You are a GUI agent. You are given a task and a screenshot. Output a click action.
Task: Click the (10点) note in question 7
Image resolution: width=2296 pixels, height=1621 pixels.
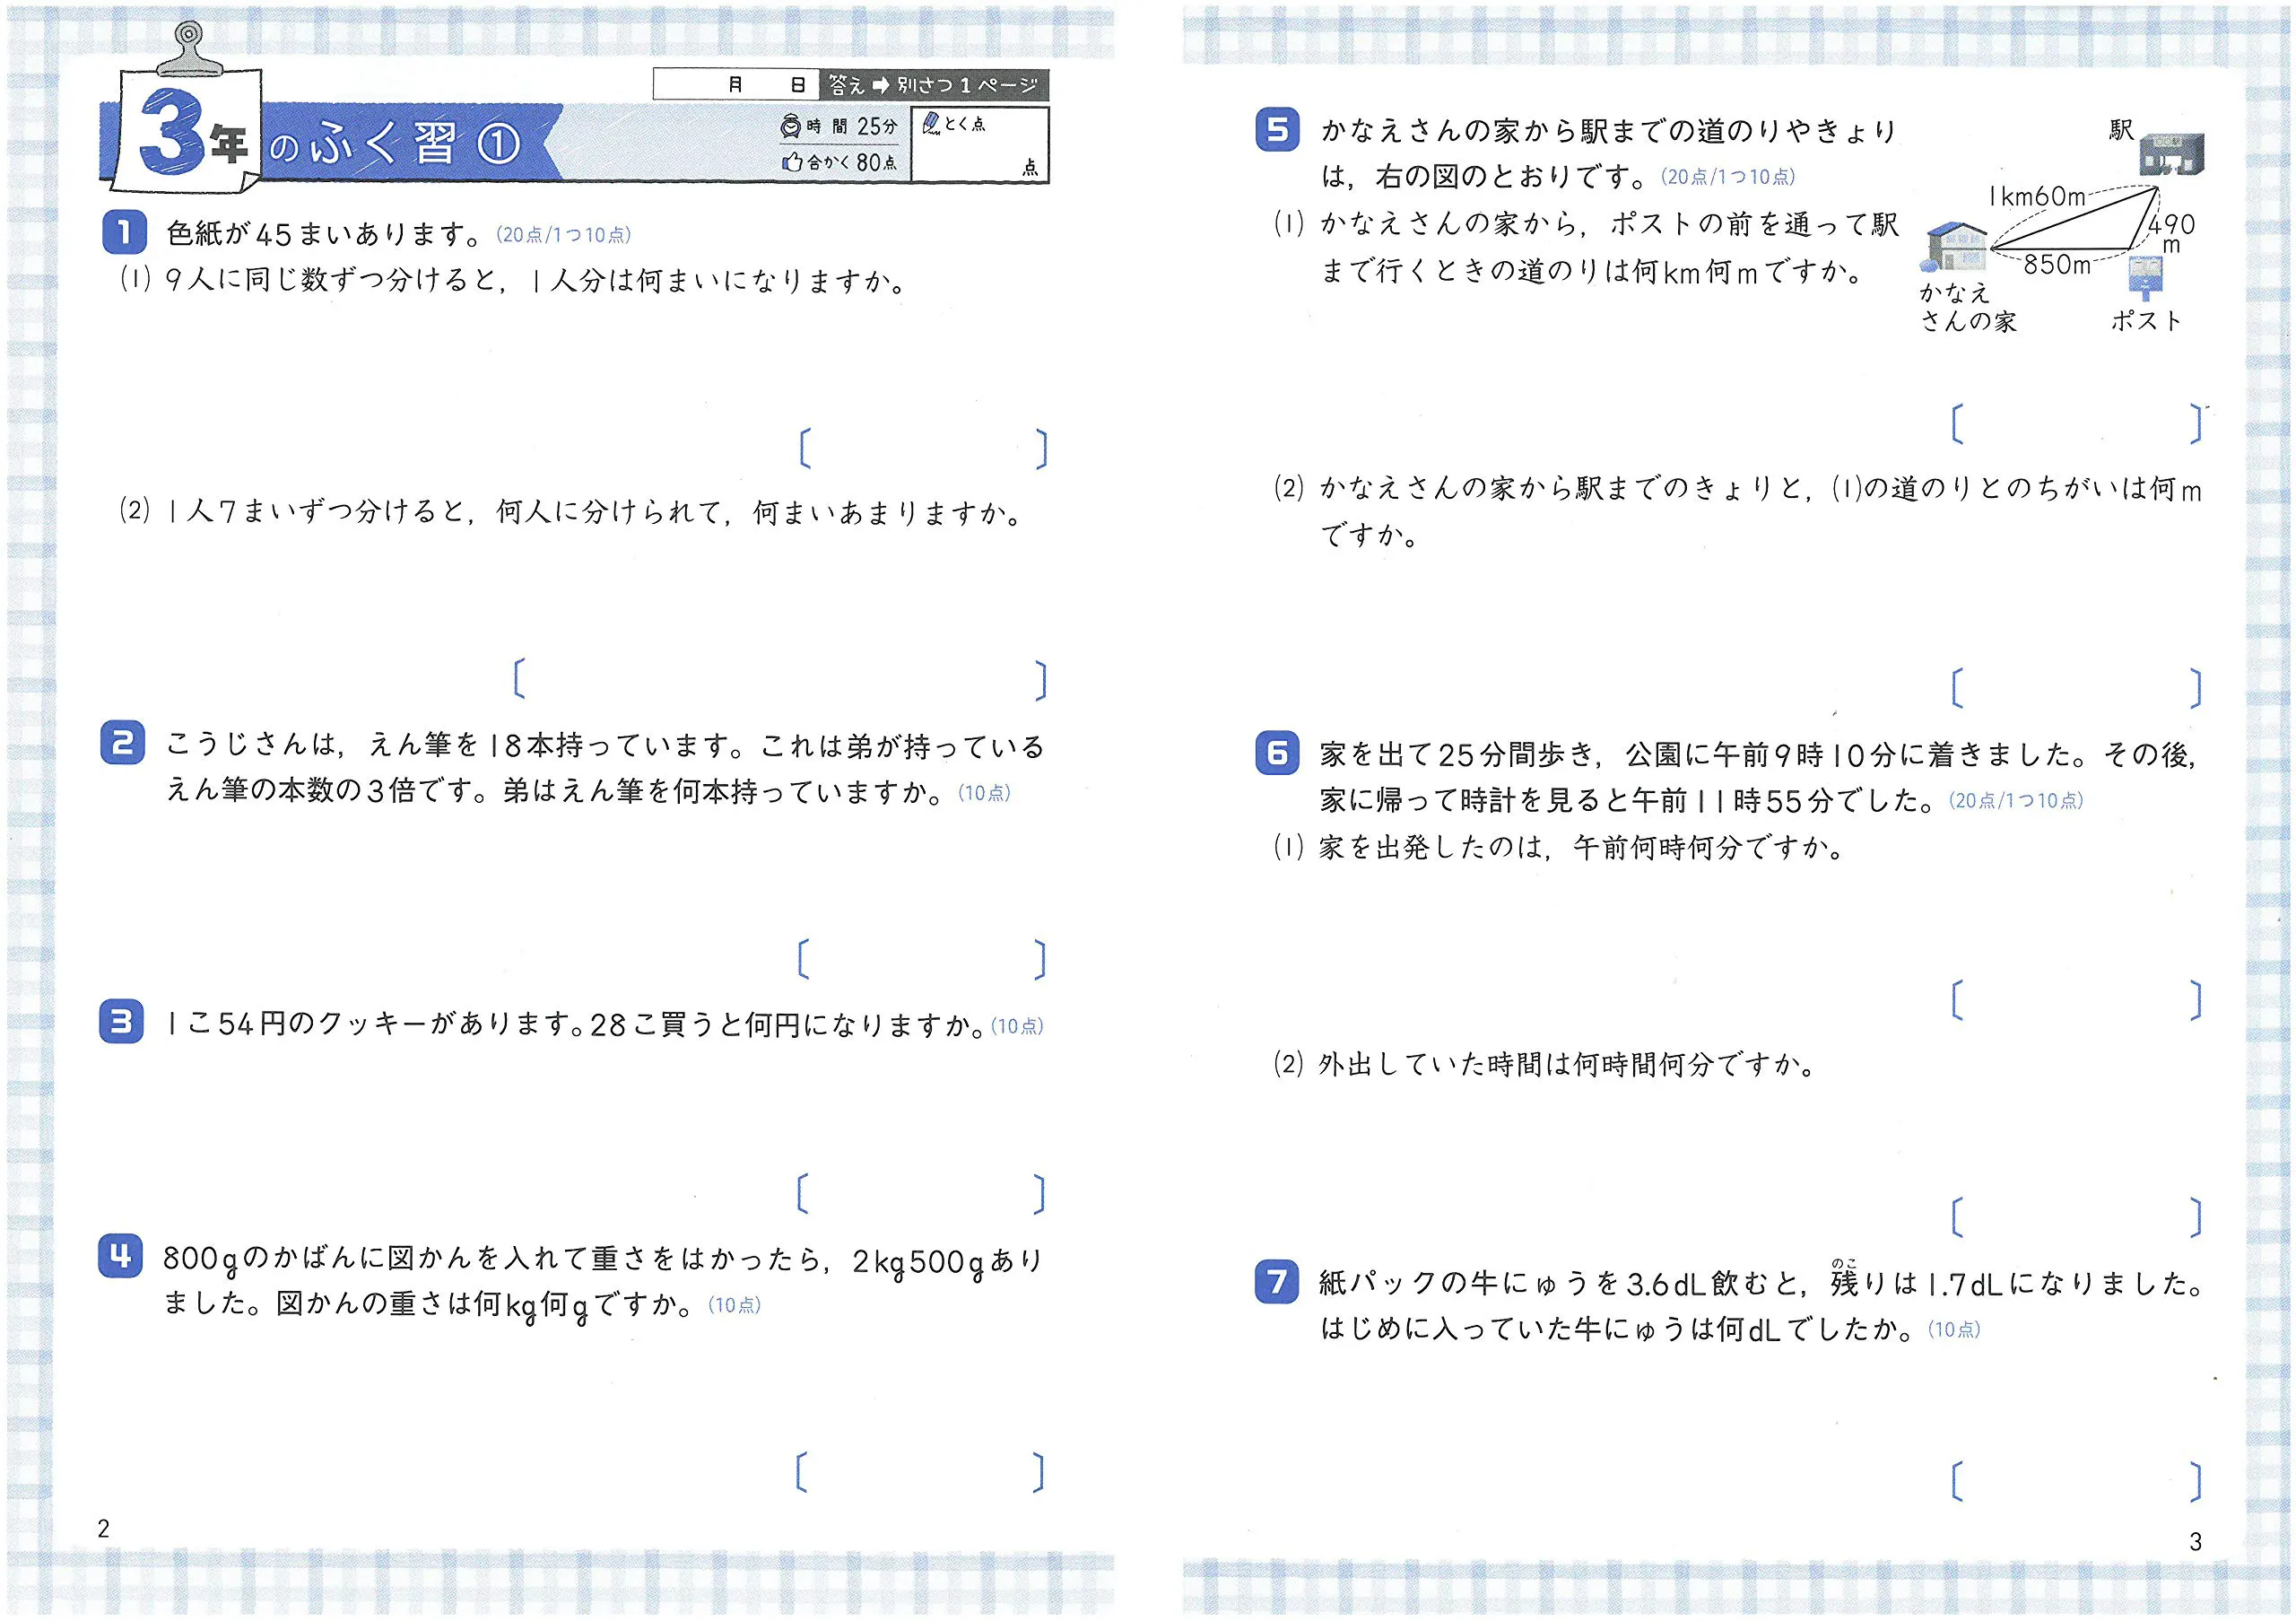[x=1954, y=1329]
